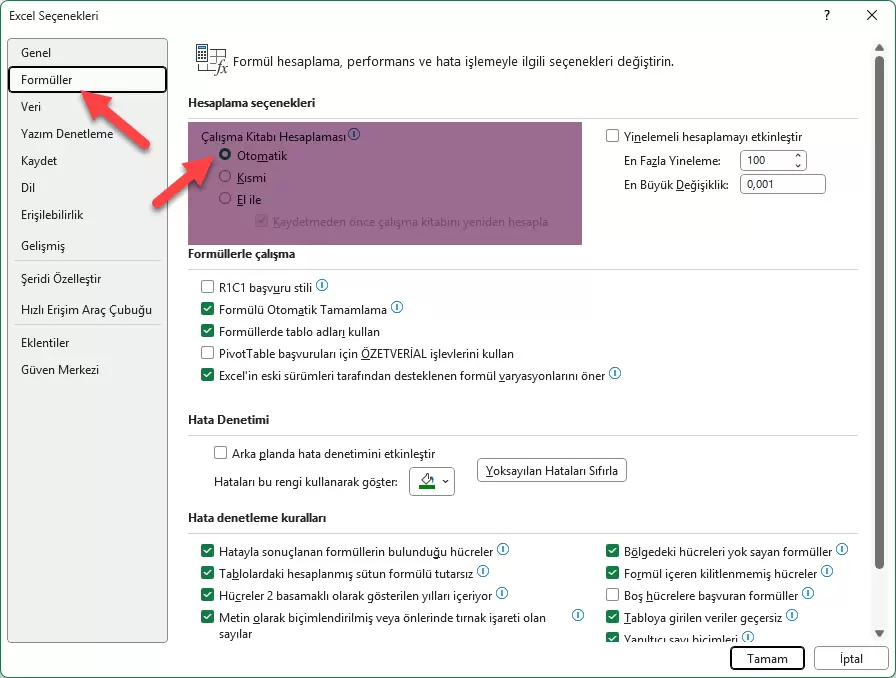Click Yoksayılan Hataları Sıfırla button

click(x=551, y=470)
